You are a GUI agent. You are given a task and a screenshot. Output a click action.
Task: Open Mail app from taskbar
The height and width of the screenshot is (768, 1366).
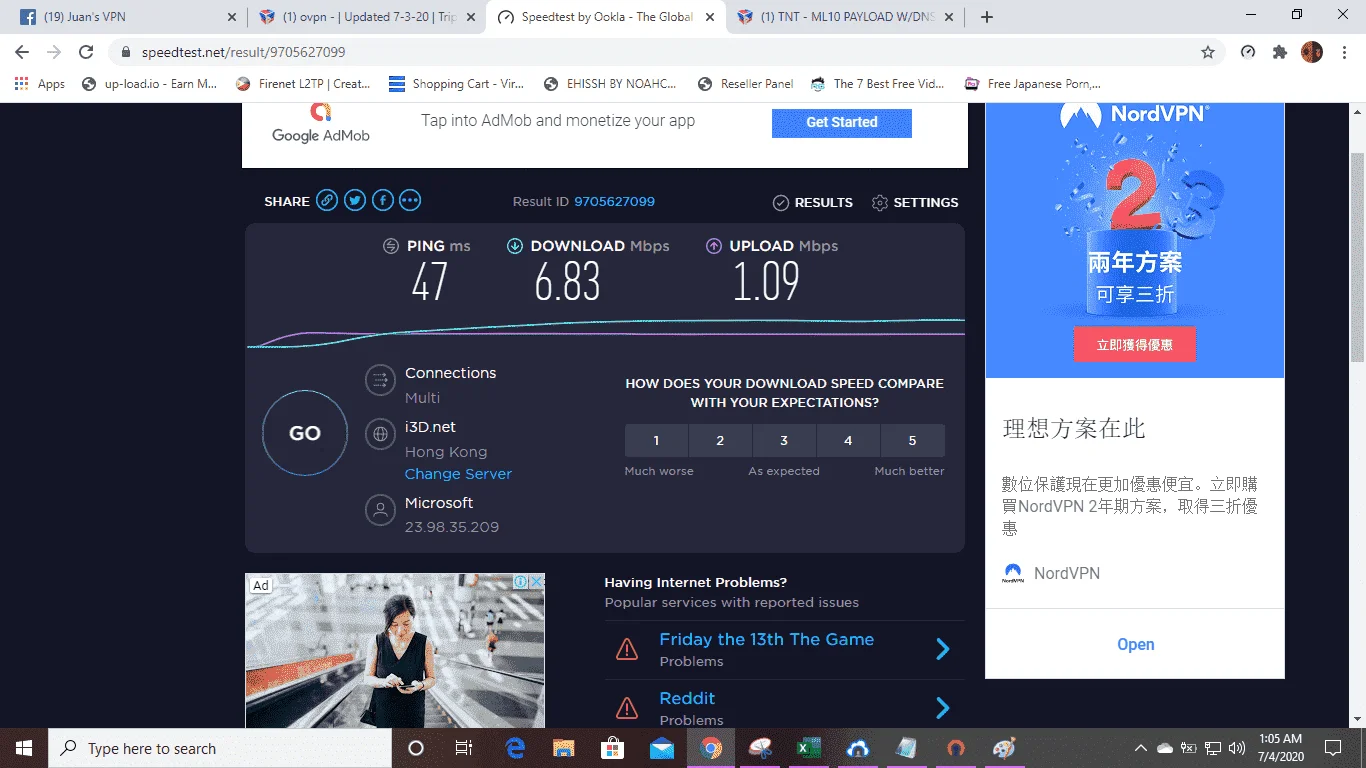point(662,748)
